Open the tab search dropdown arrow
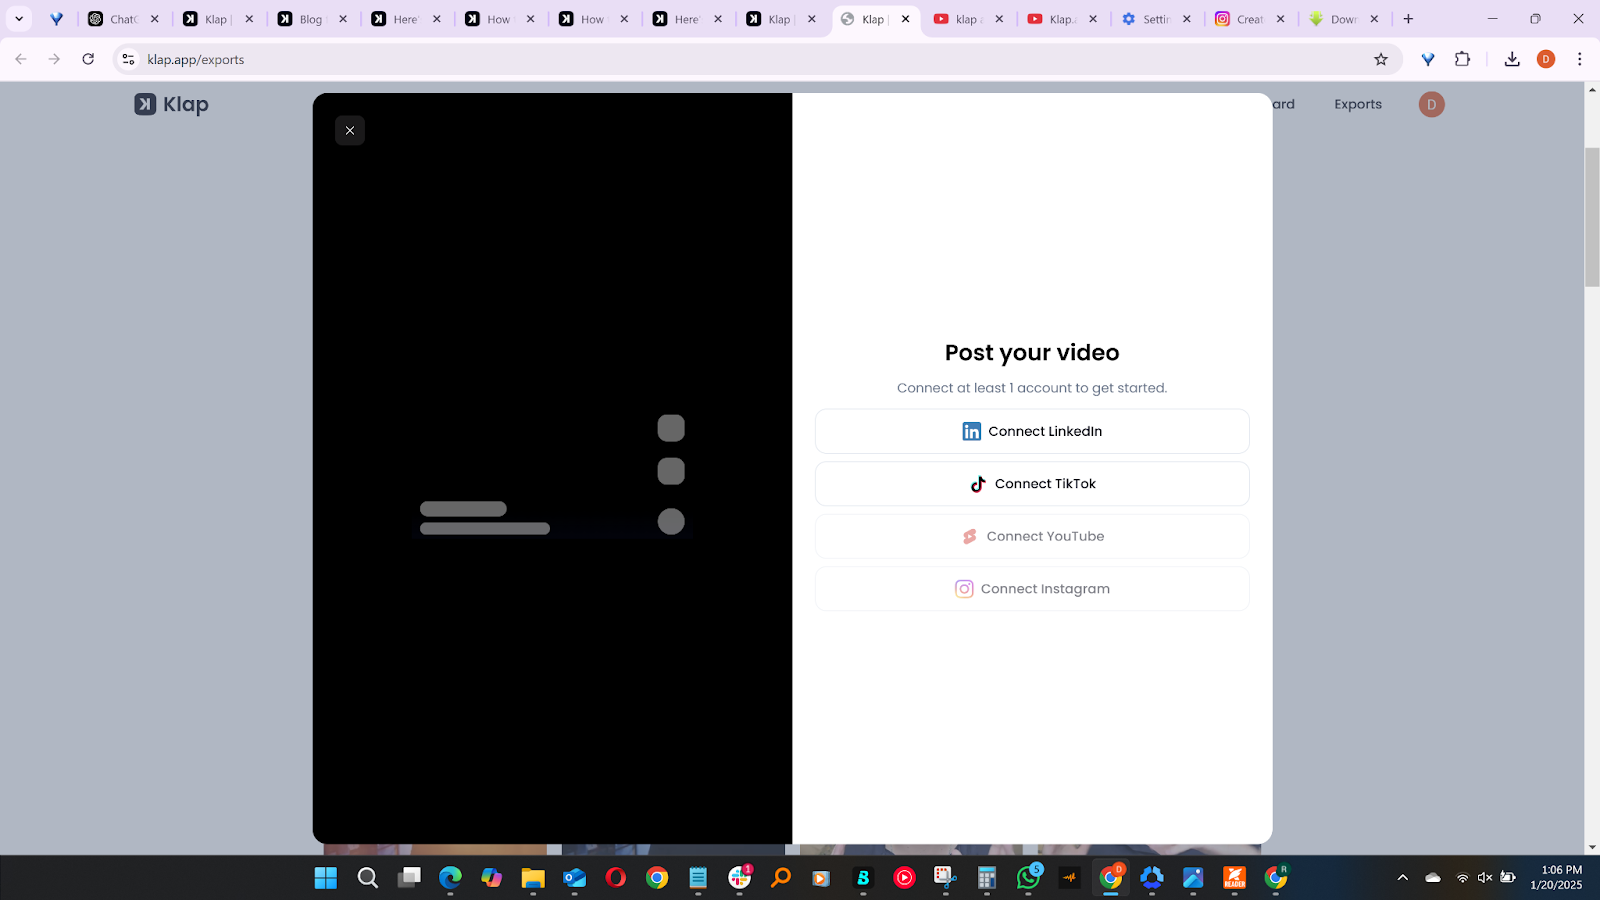The height and width of the screenshot is (900, 1600). [x=19, y=19]
